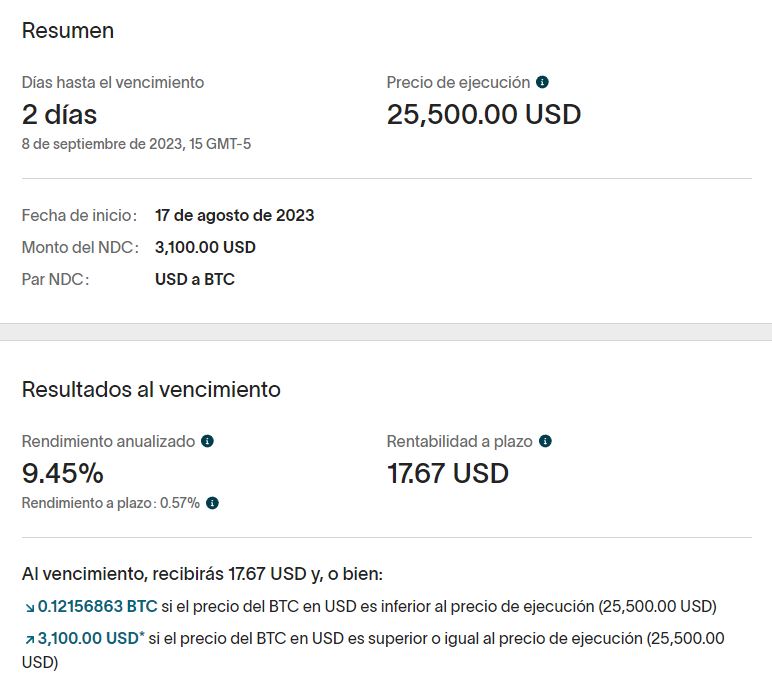Click the Resumen section heading

[x=68, y=31]
